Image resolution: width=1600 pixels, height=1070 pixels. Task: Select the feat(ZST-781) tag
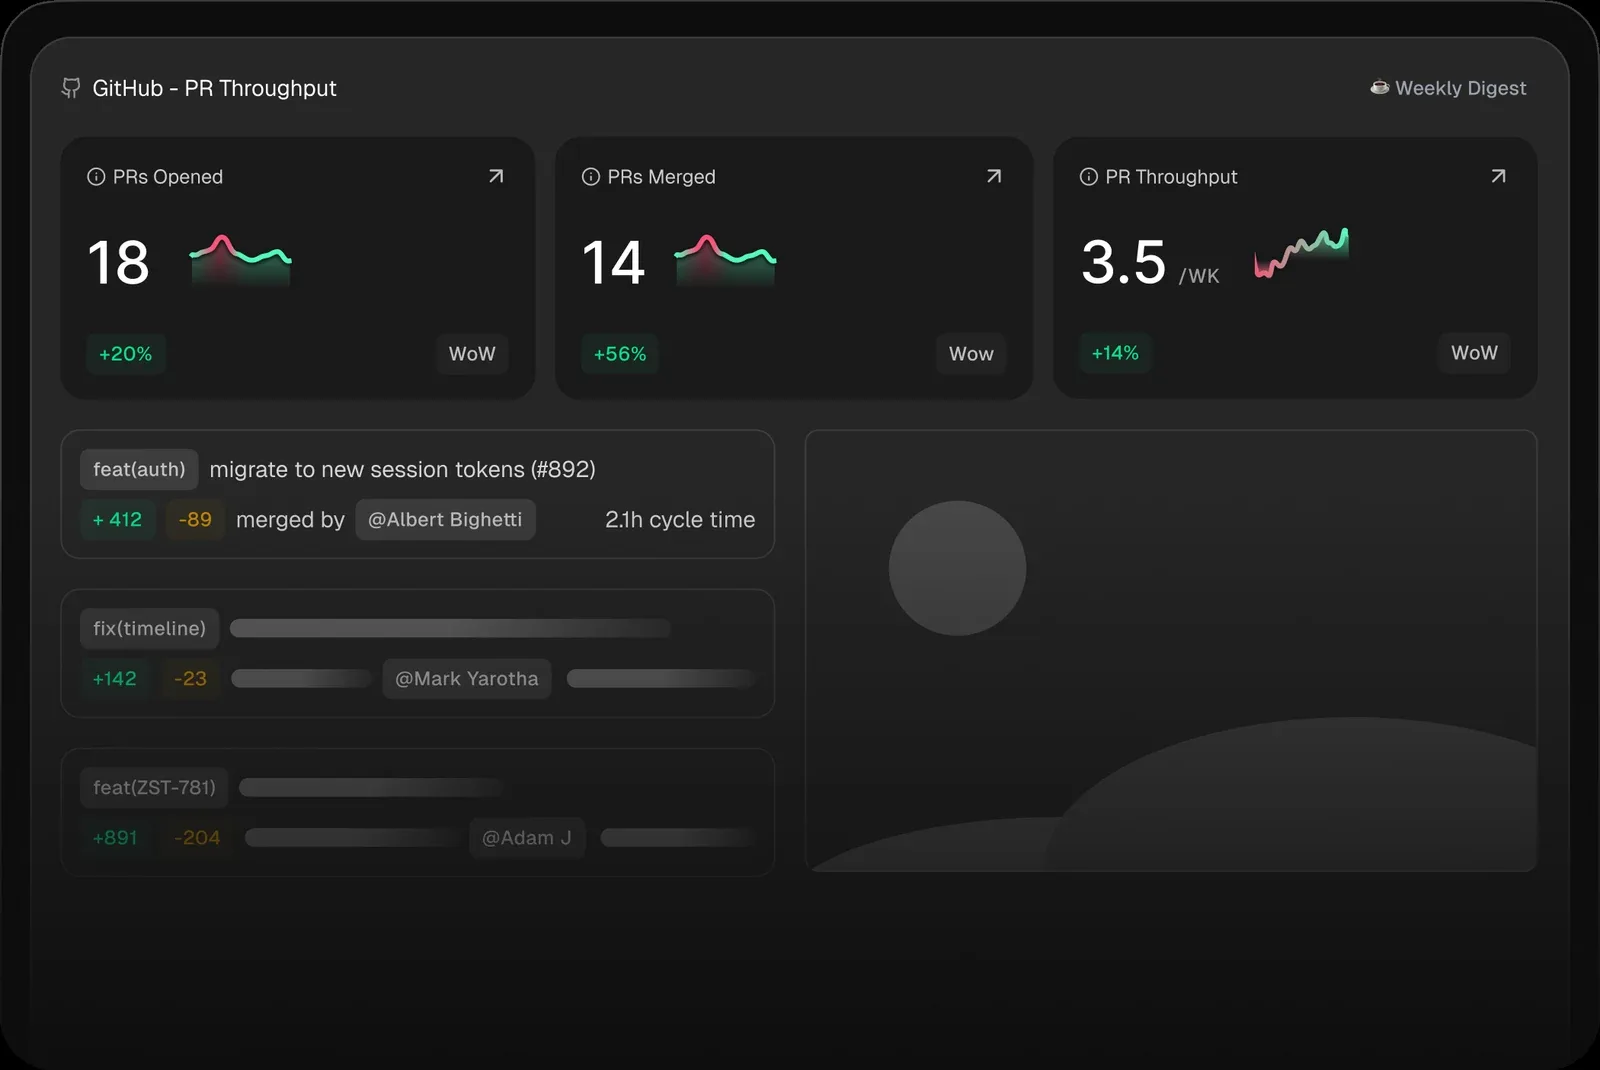(154, 787)
